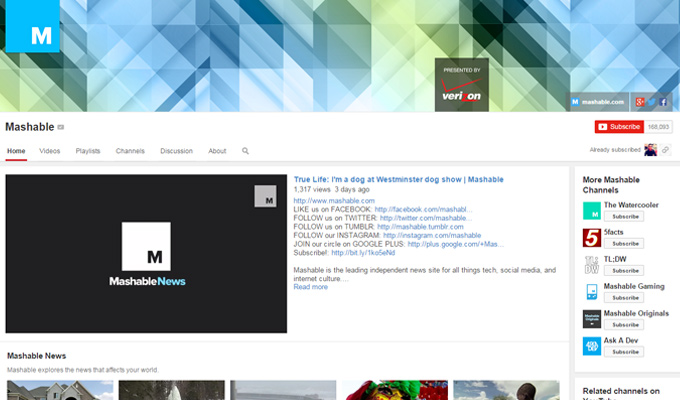Image resolution: width=680 pixels, height=400 pixels.
Task: Click the 1,317 views text
Action: 312,189
